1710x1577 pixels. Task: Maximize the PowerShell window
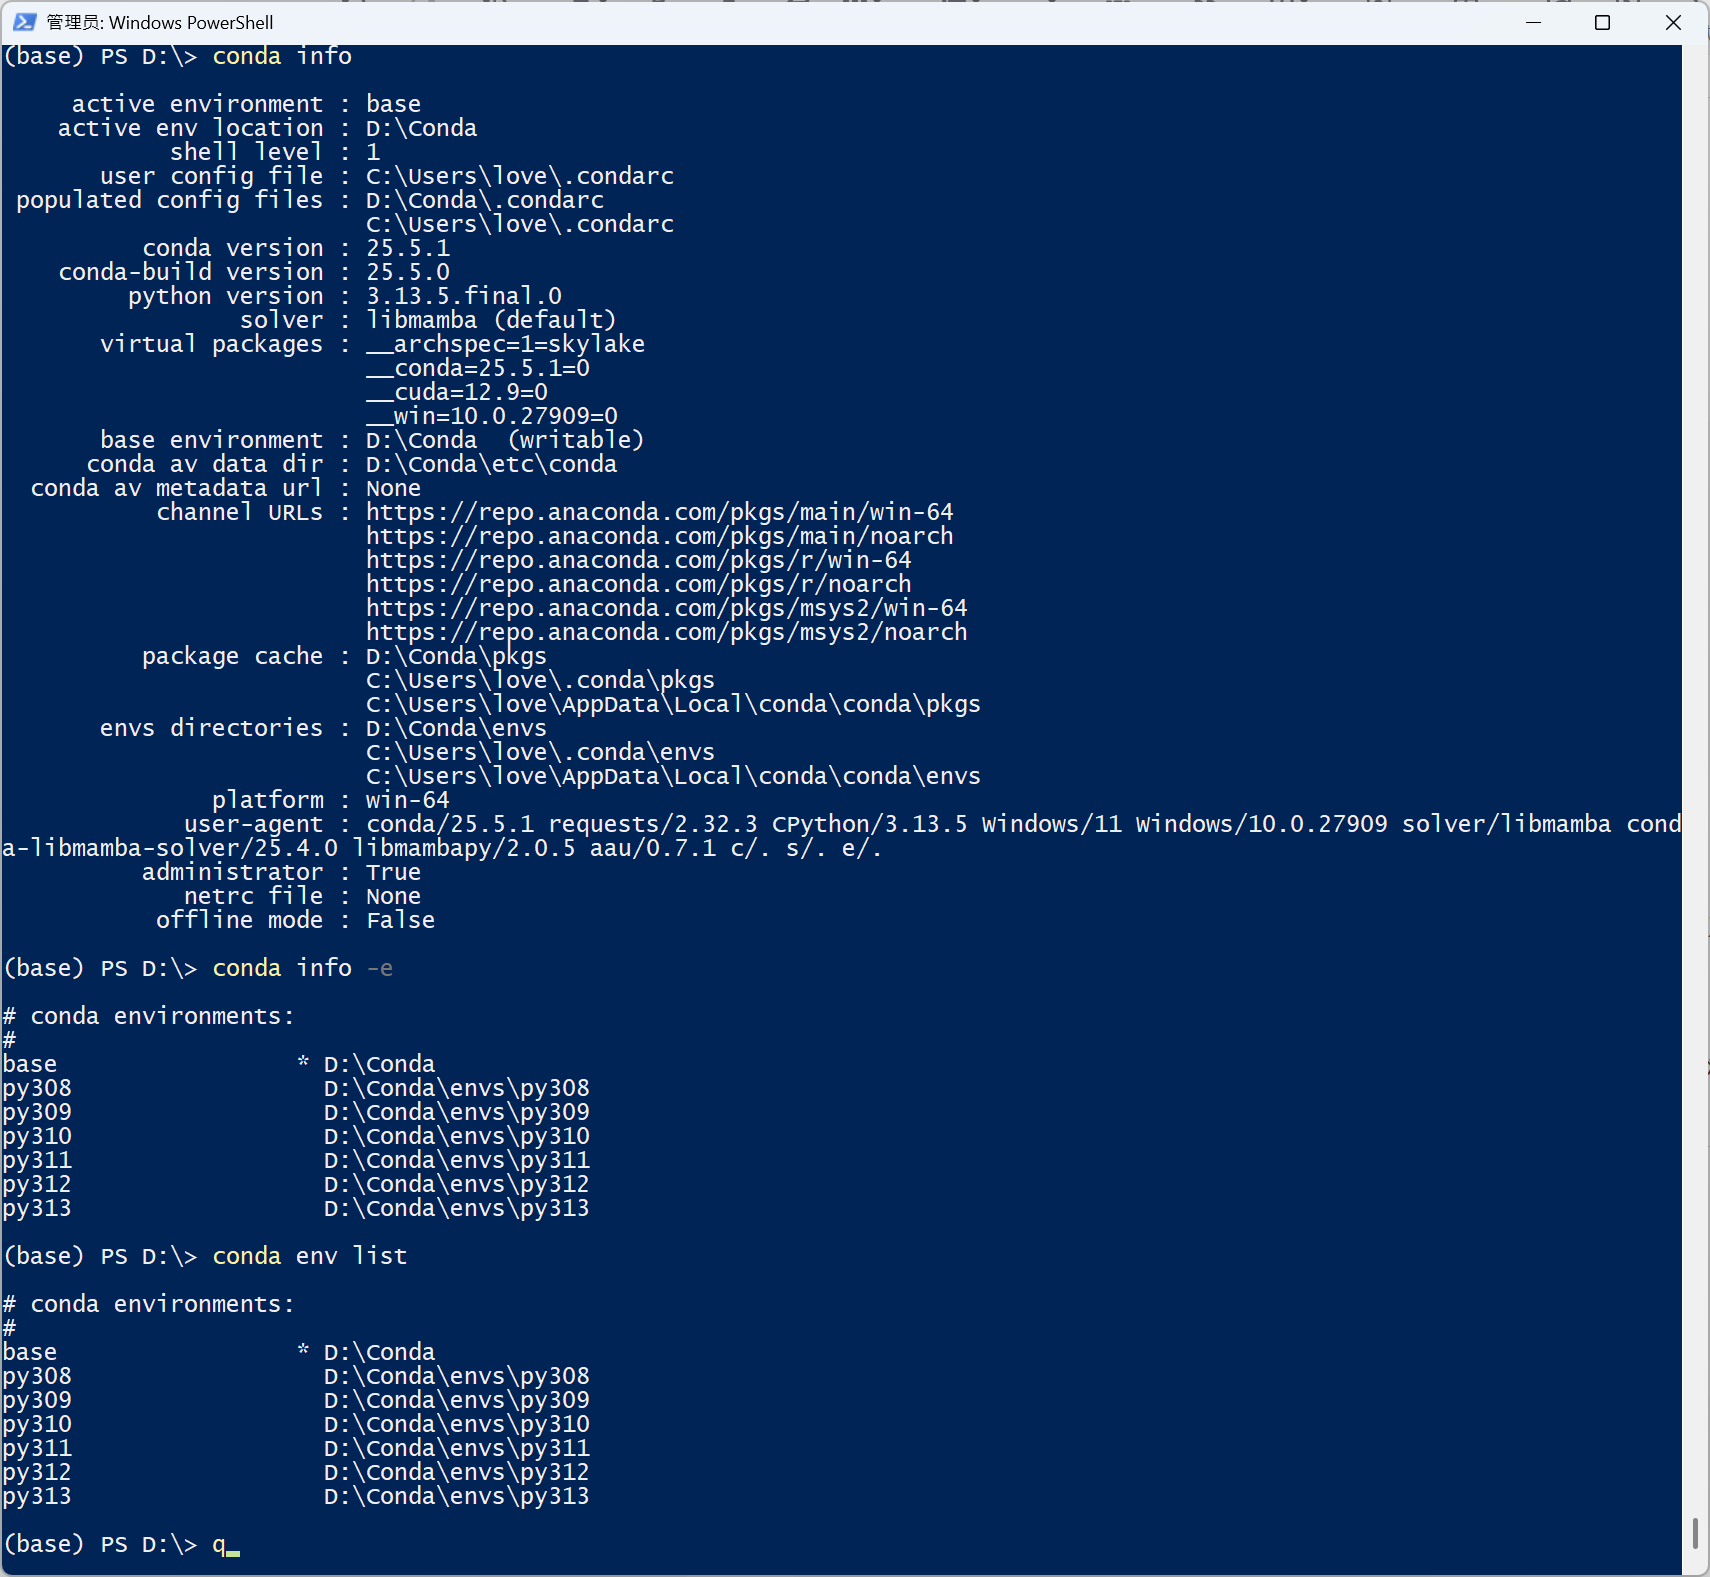1603,22
